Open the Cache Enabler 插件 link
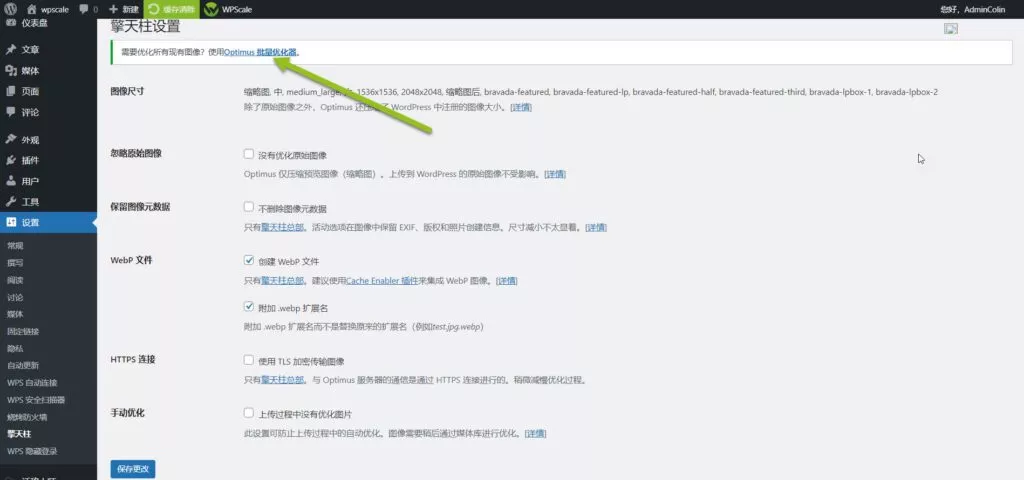The height and width of the screenshot is (480, 1024). pyautogui.click(x=381, y=281)
